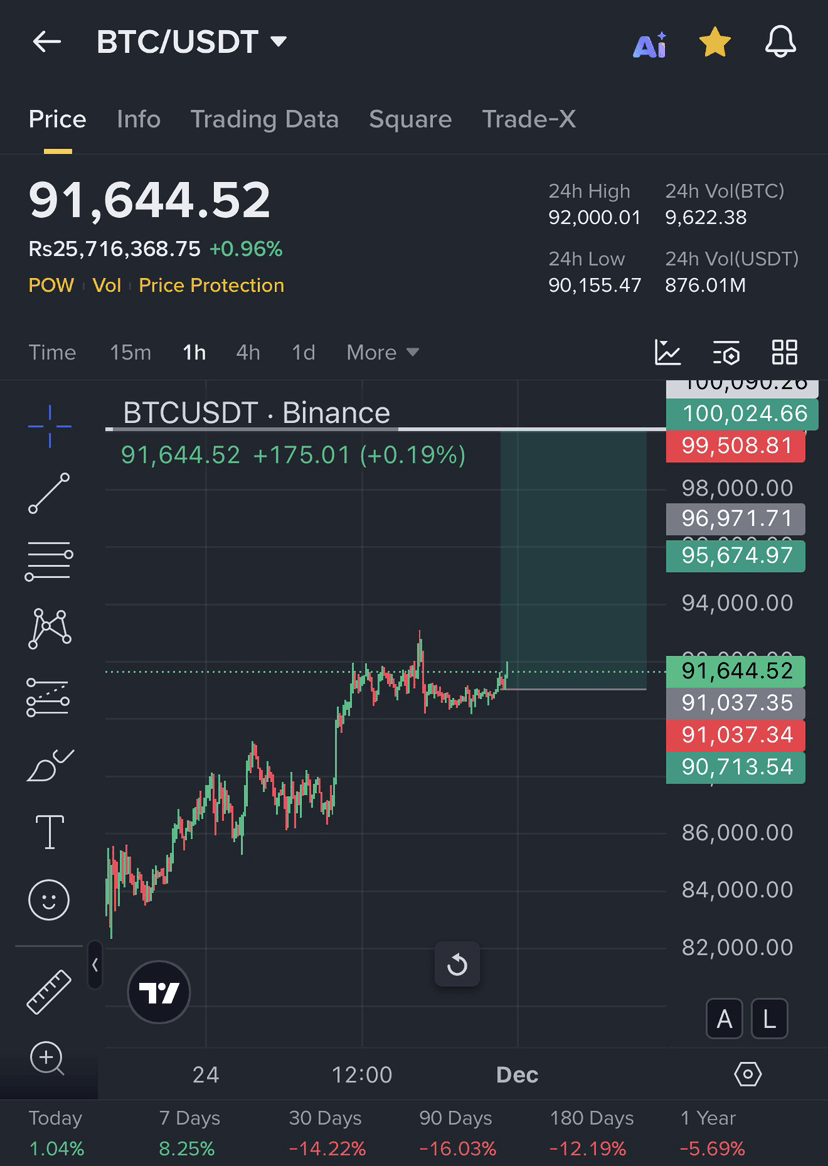Collapse the drawing toolbar with chevron
Viewport: 828px width, 1166px height.
point(94,965)
